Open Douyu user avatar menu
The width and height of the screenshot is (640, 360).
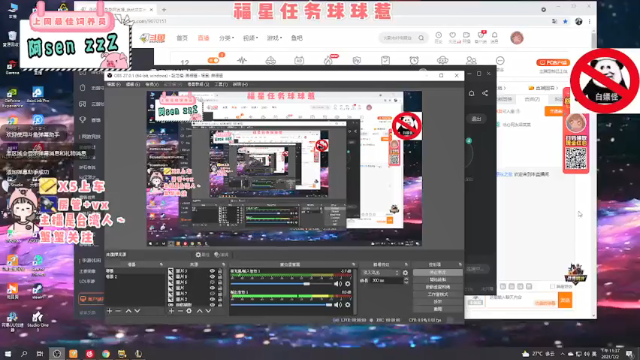(517, 38)
